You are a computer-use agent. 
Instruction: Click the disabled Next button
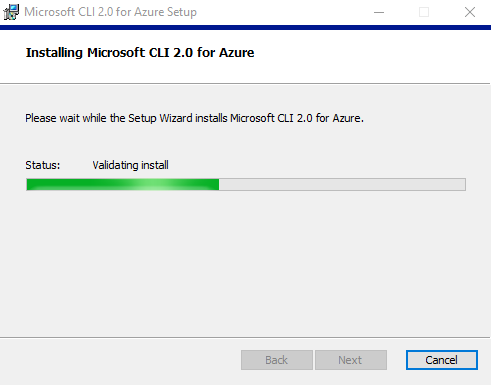(351, 360)
